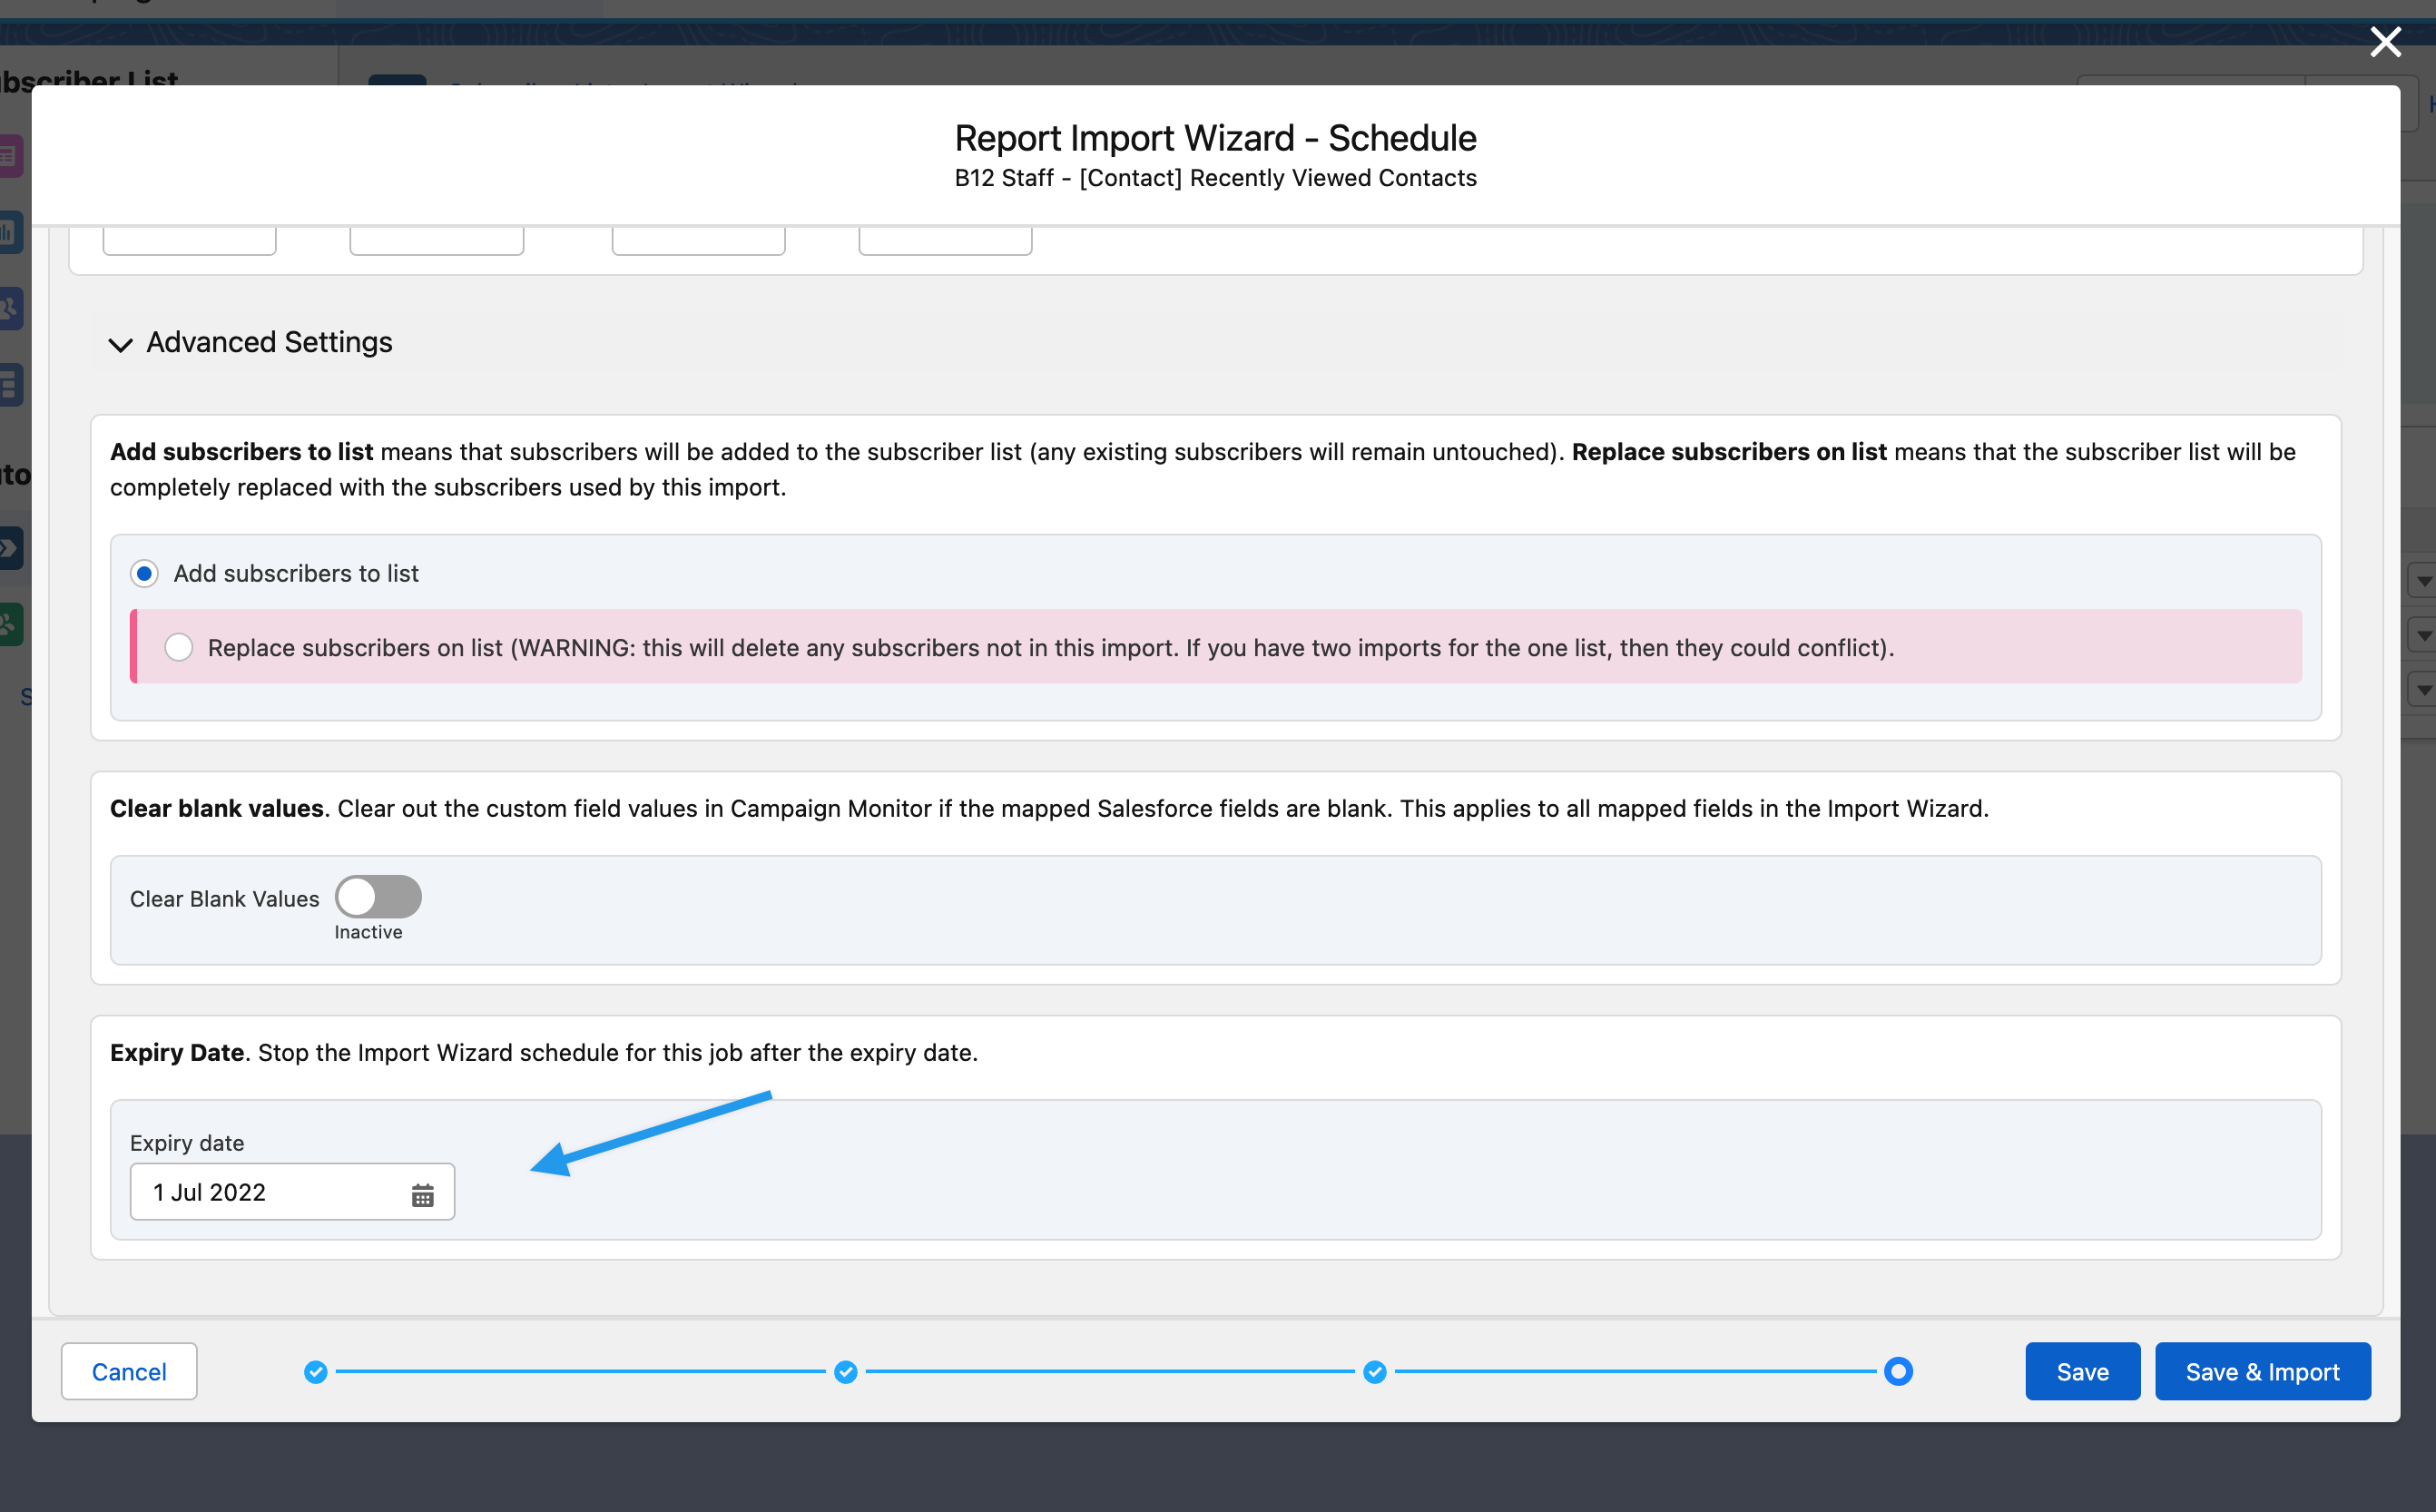Close the Report Import Wizard dialog
This screenshot has height=1512, width=2436.
(2385, 42)
